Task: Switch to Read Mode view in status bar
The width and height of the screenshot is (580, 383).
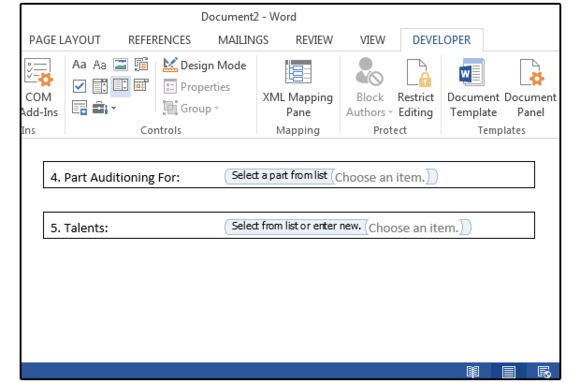Action: click(x=473, y=372)
